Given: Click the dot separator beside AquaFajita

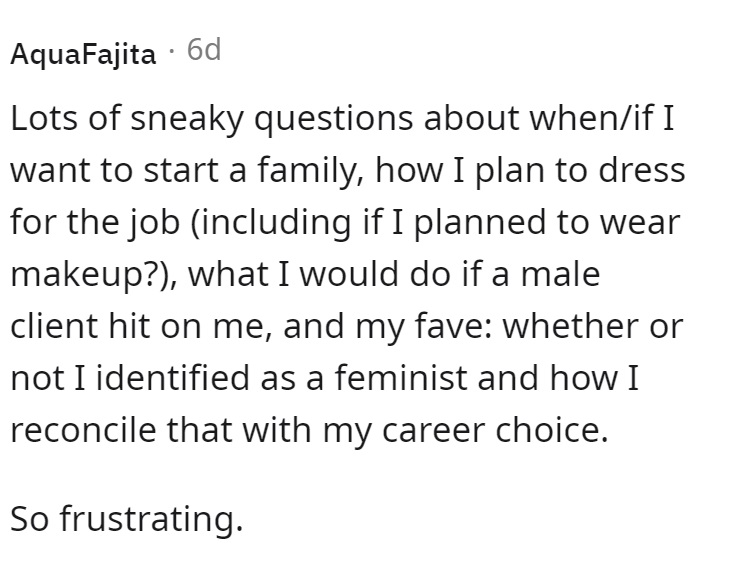Looking at the screenshot, I should 172,50.
